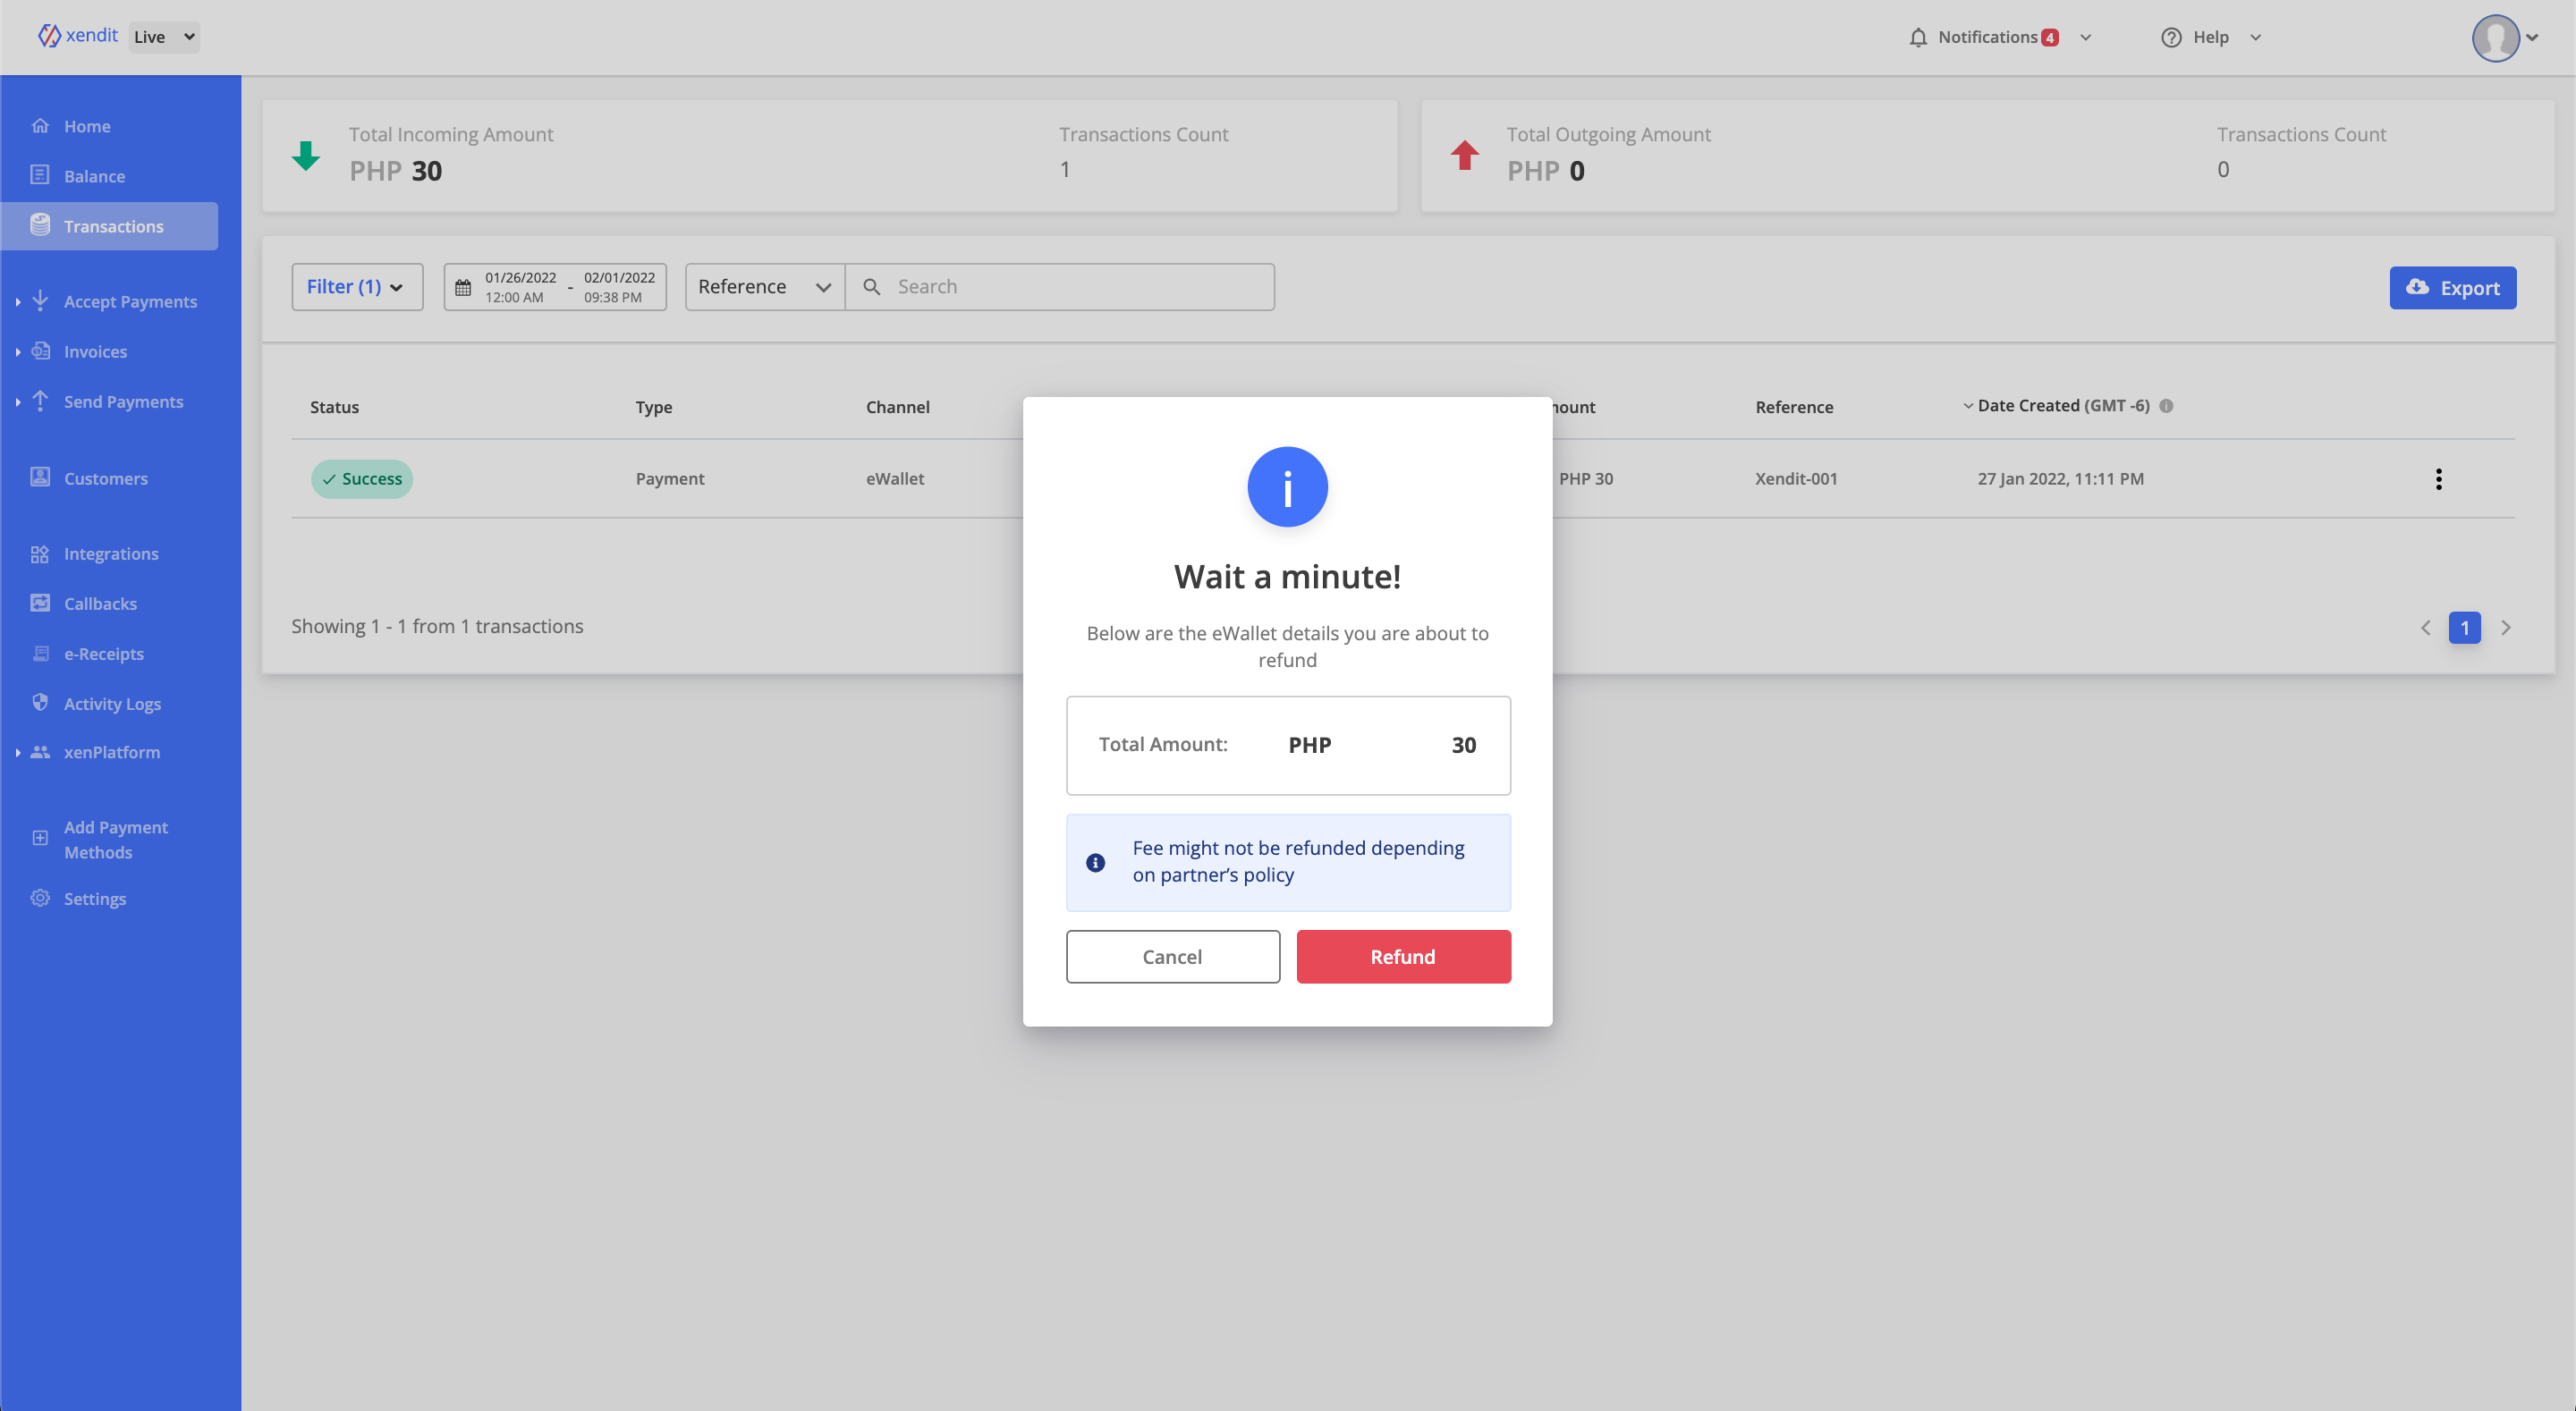This screenshot has width=2576, height=1411.
Task: Click the Activity Logs globe icon
Action: coord(40,703)
